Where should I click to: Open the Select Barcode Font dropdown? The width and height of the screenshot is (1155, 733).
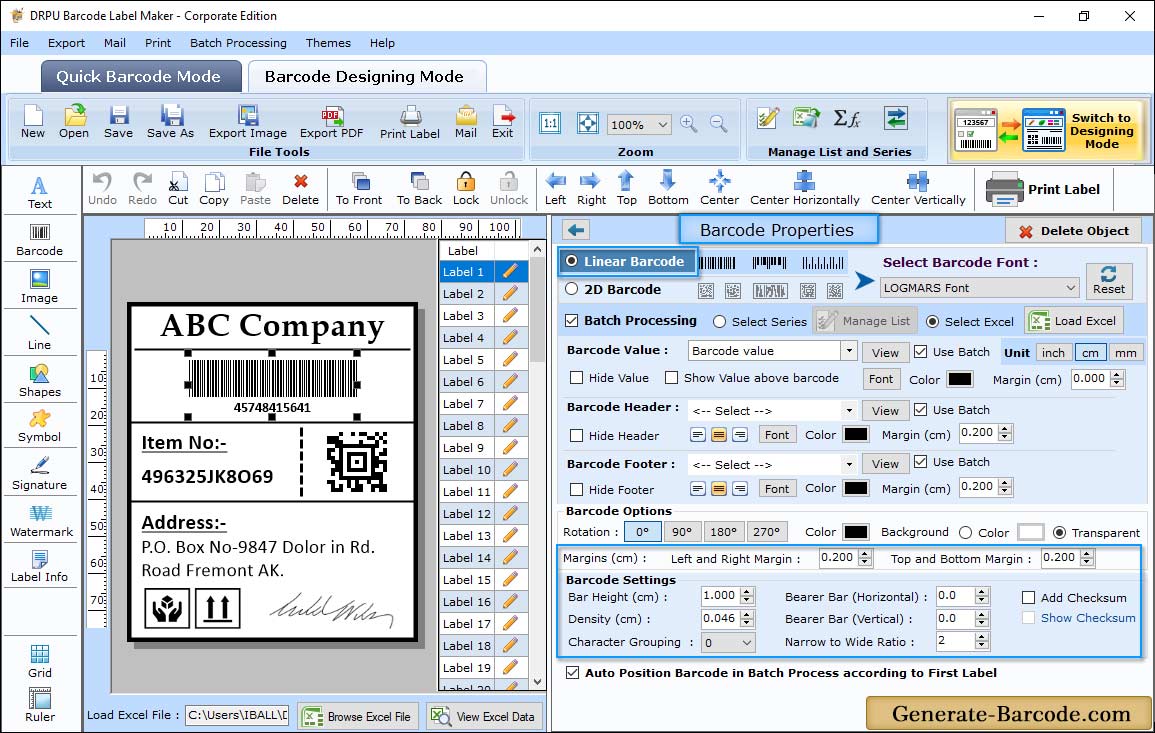[979, 288]
